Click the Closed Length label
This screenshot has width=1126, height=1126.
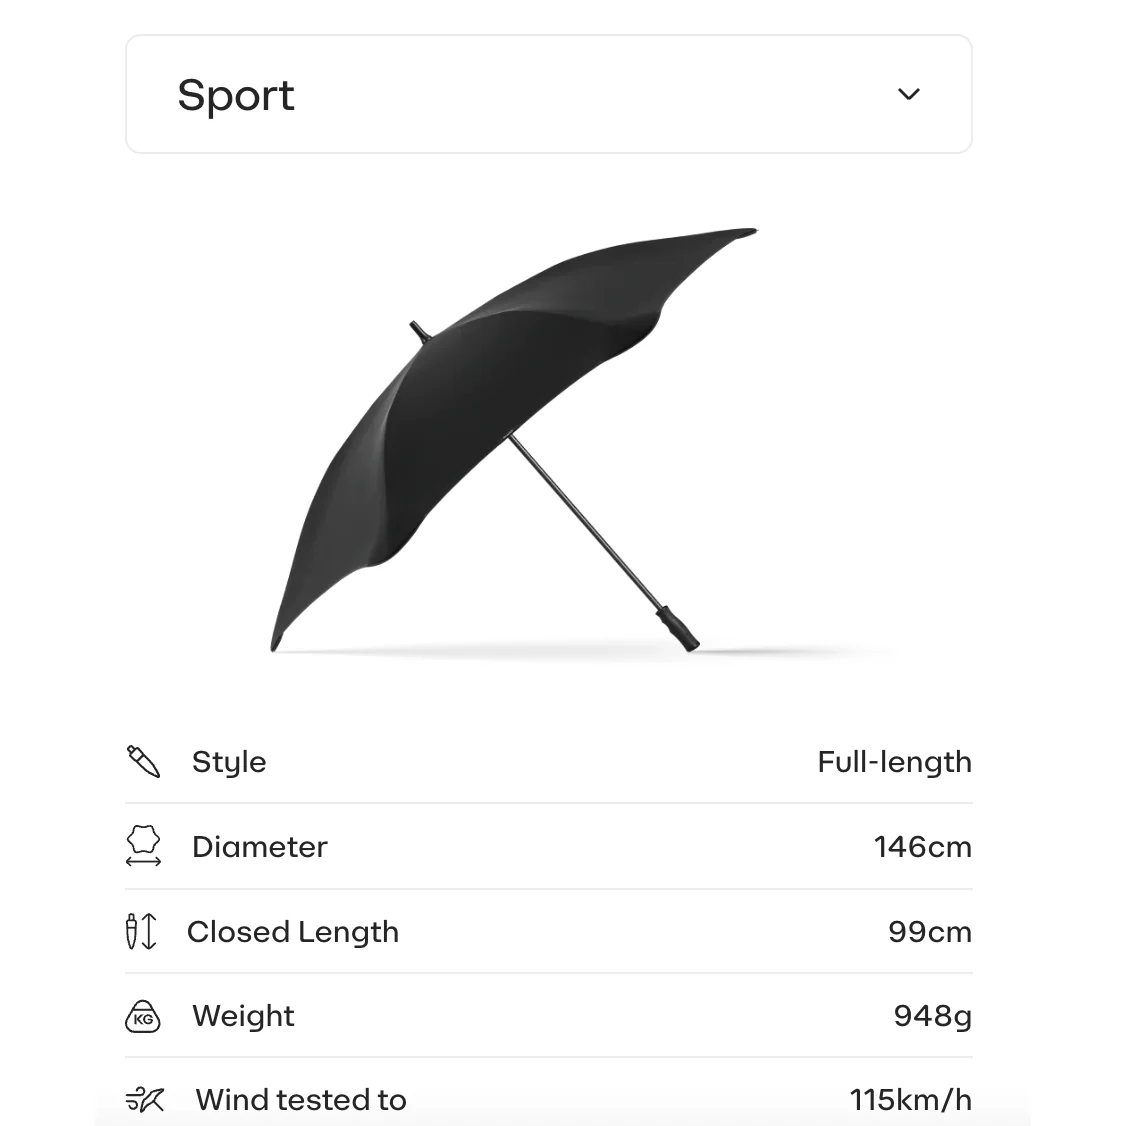[293, 932]
